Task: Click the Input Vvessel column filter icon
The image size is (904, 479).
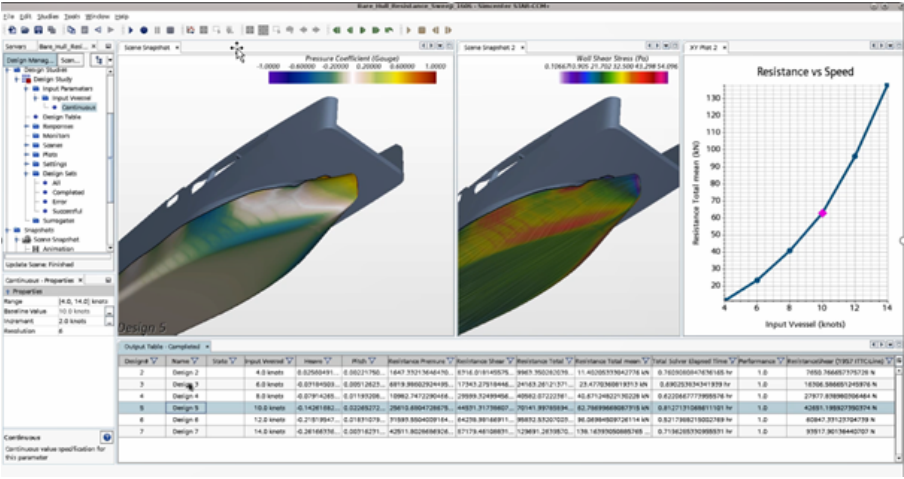Action: [x=289, y=361]
